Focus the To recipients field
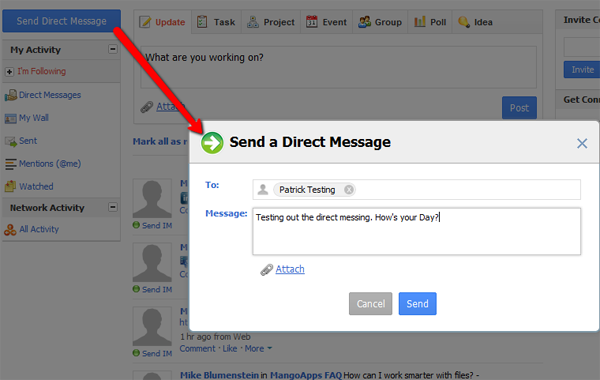 pos(416,189)
